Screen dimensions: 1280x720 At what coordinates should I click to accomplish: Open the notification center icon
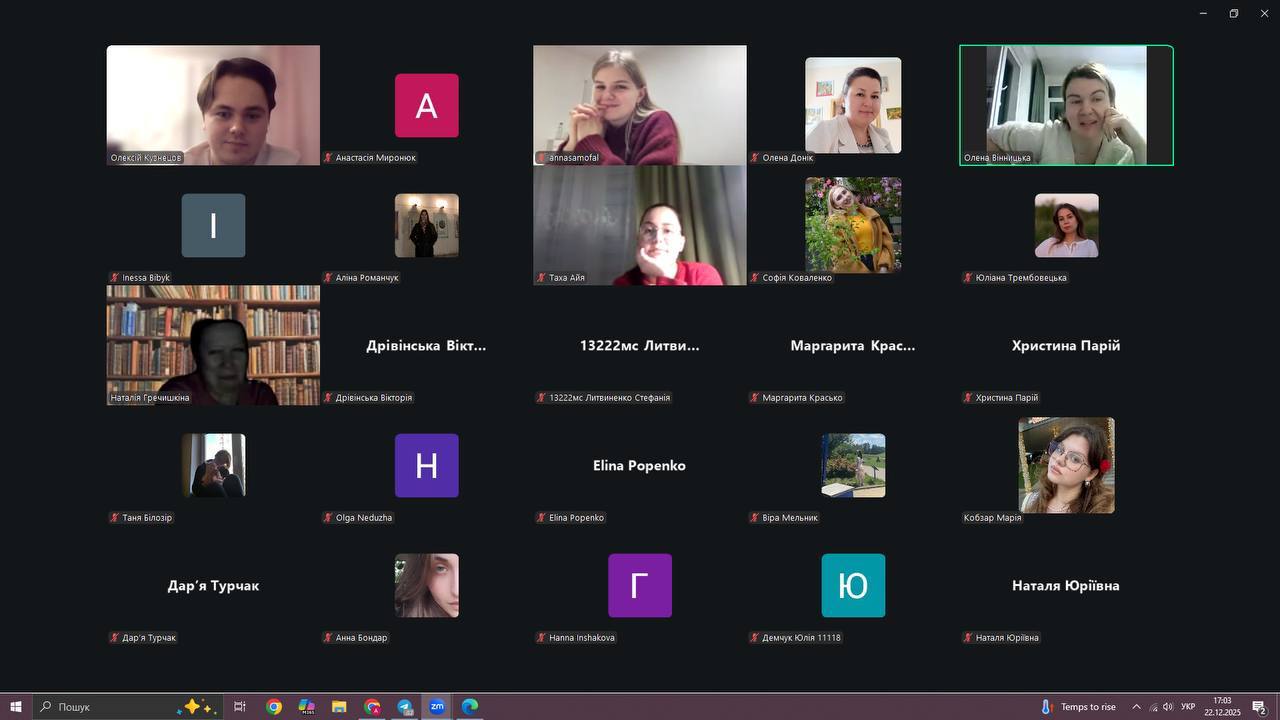(1259, 707)
